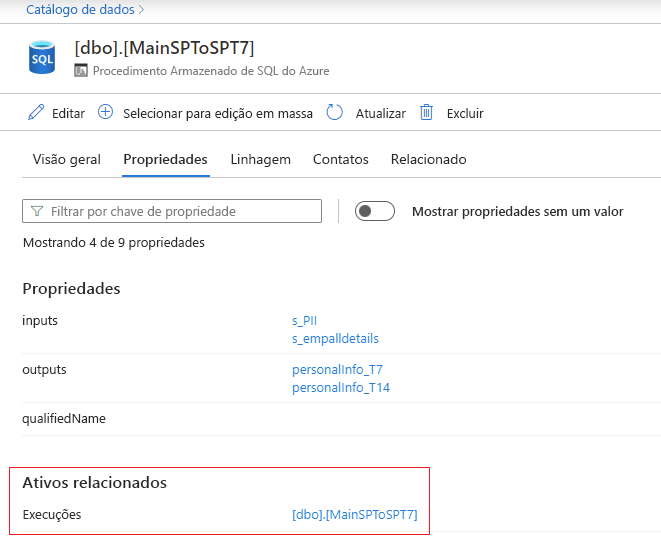Click the stored procedure type icon
This screenshot has width=661, height=539.
point(81,70)
